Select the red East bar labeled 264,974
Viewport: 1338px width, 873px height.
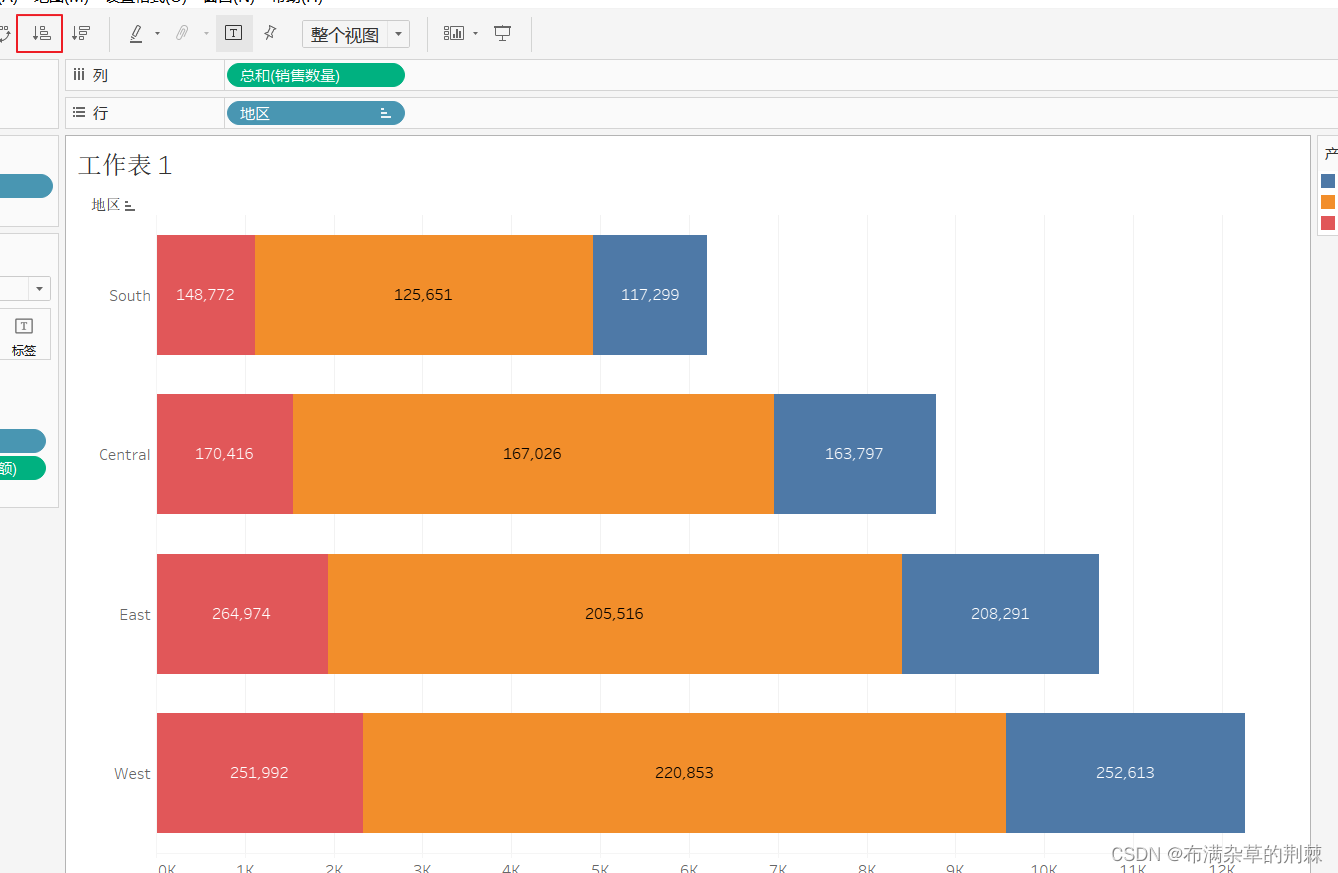click(x=242, y=614)
